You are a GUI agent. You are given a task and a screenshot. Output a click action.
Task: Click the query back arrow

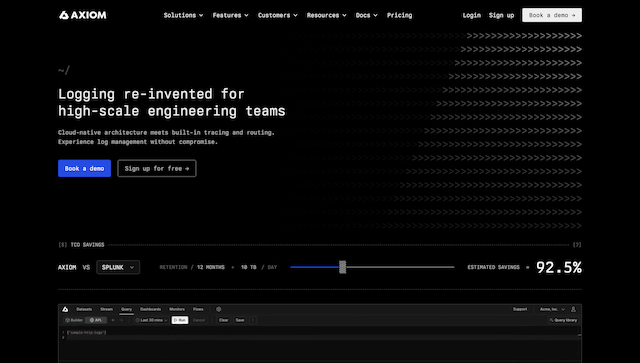pyautogui.click(x=113, y=320)
